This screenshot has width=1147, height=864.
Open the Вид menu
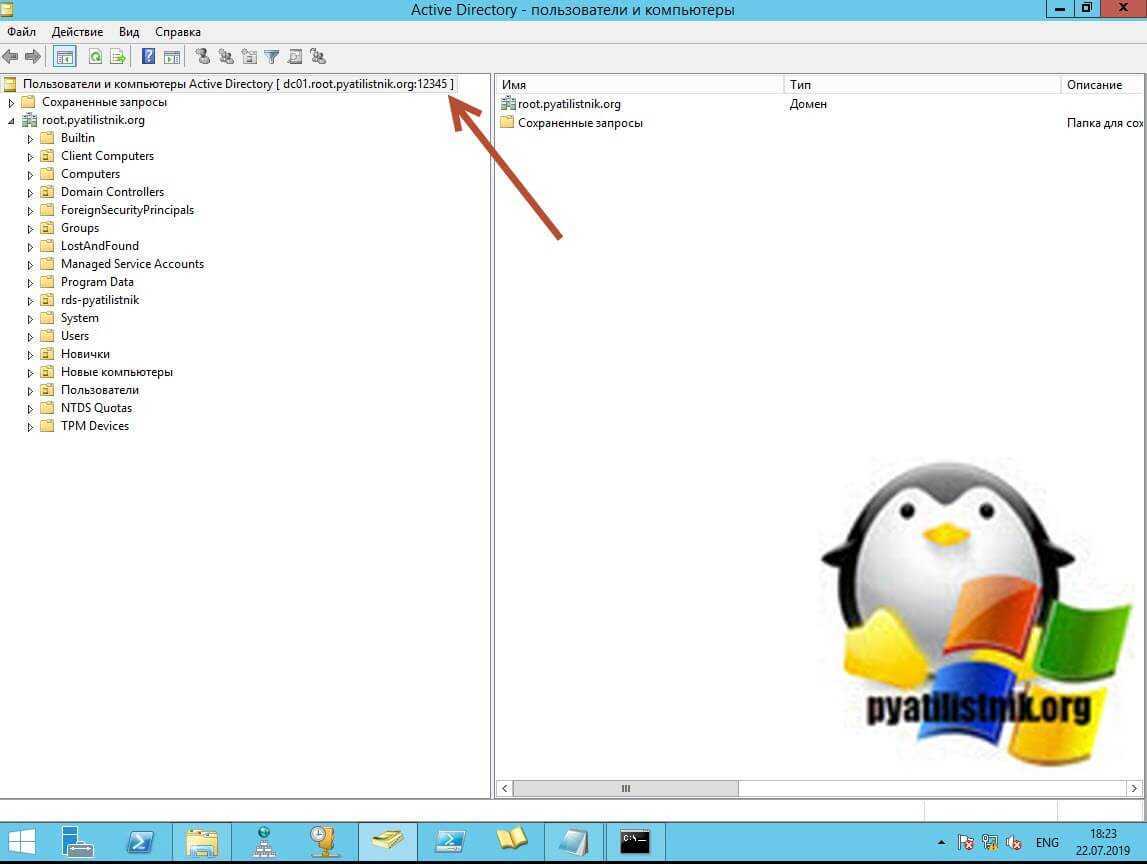click(x=129, y=32)
